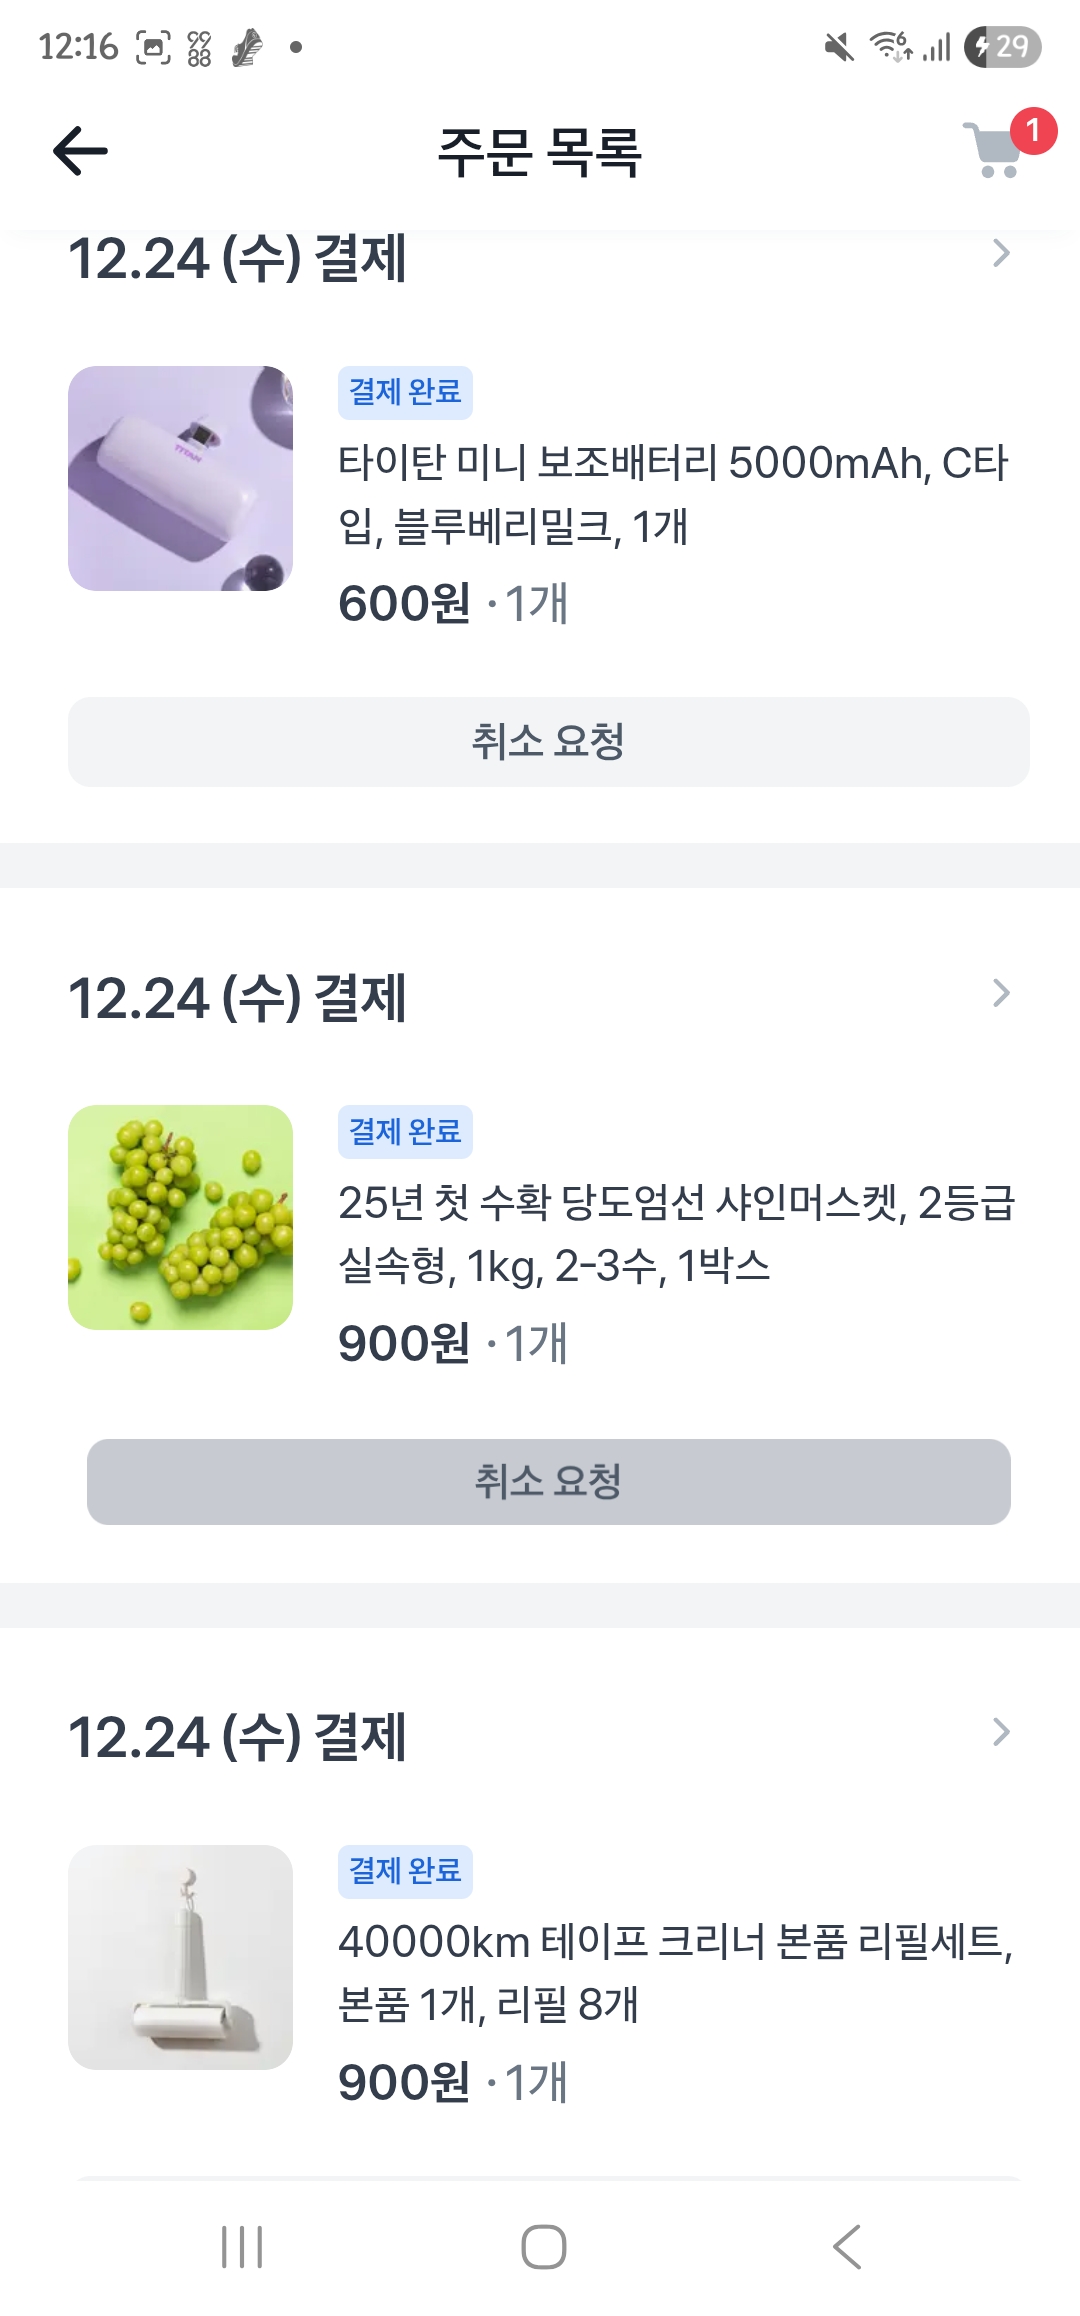The image size is (1080, 2316).
Task: Expand the mini battery order details chevron
Action: [1001, 254]
